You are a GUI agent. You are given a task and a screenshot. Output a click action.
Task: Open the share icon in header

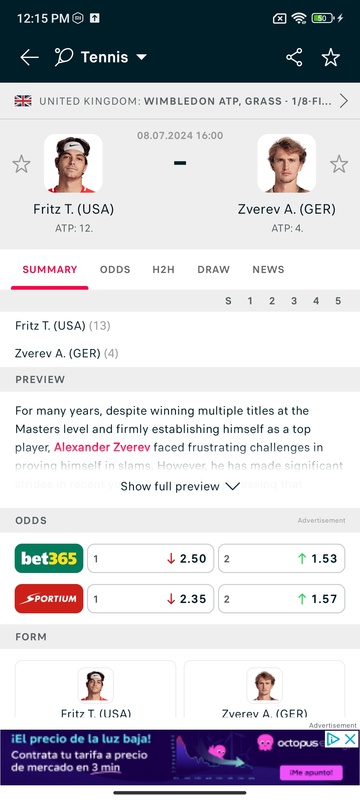click(x=294, y=57)
